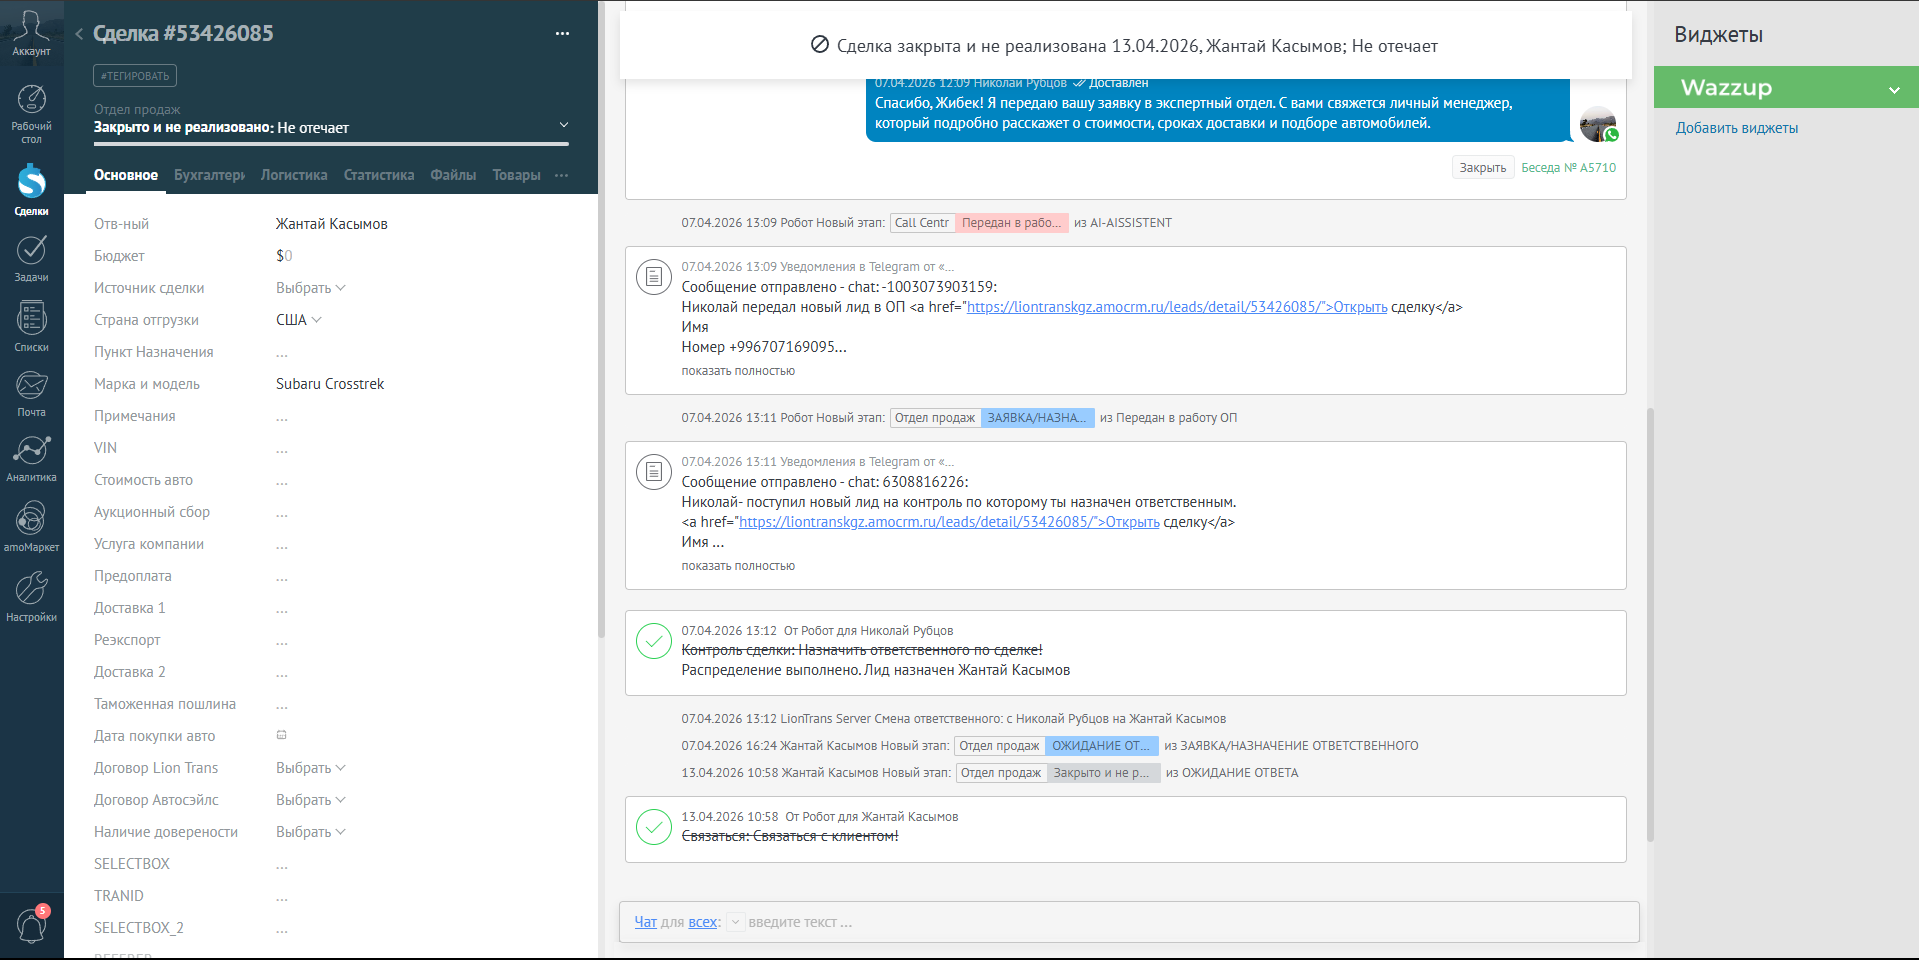The image size is (1919, 960).
Task: Click ЗАЯВКА/НАЗНА... stage badge
Action: coord(1037,418)
